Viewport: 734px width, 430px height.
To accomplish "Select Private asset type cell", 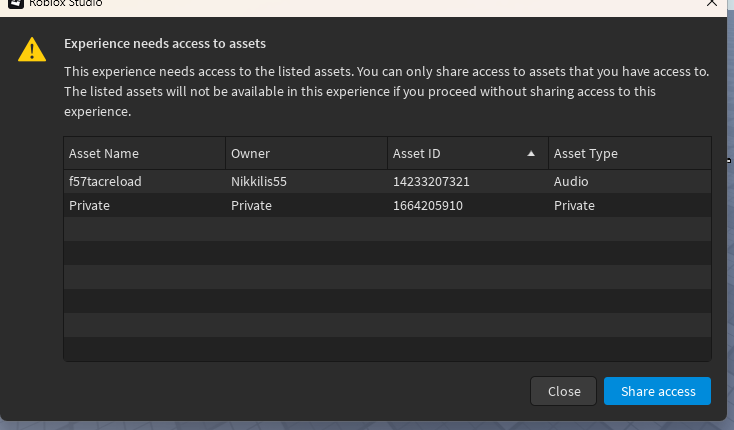I will [x=630, y=205].
